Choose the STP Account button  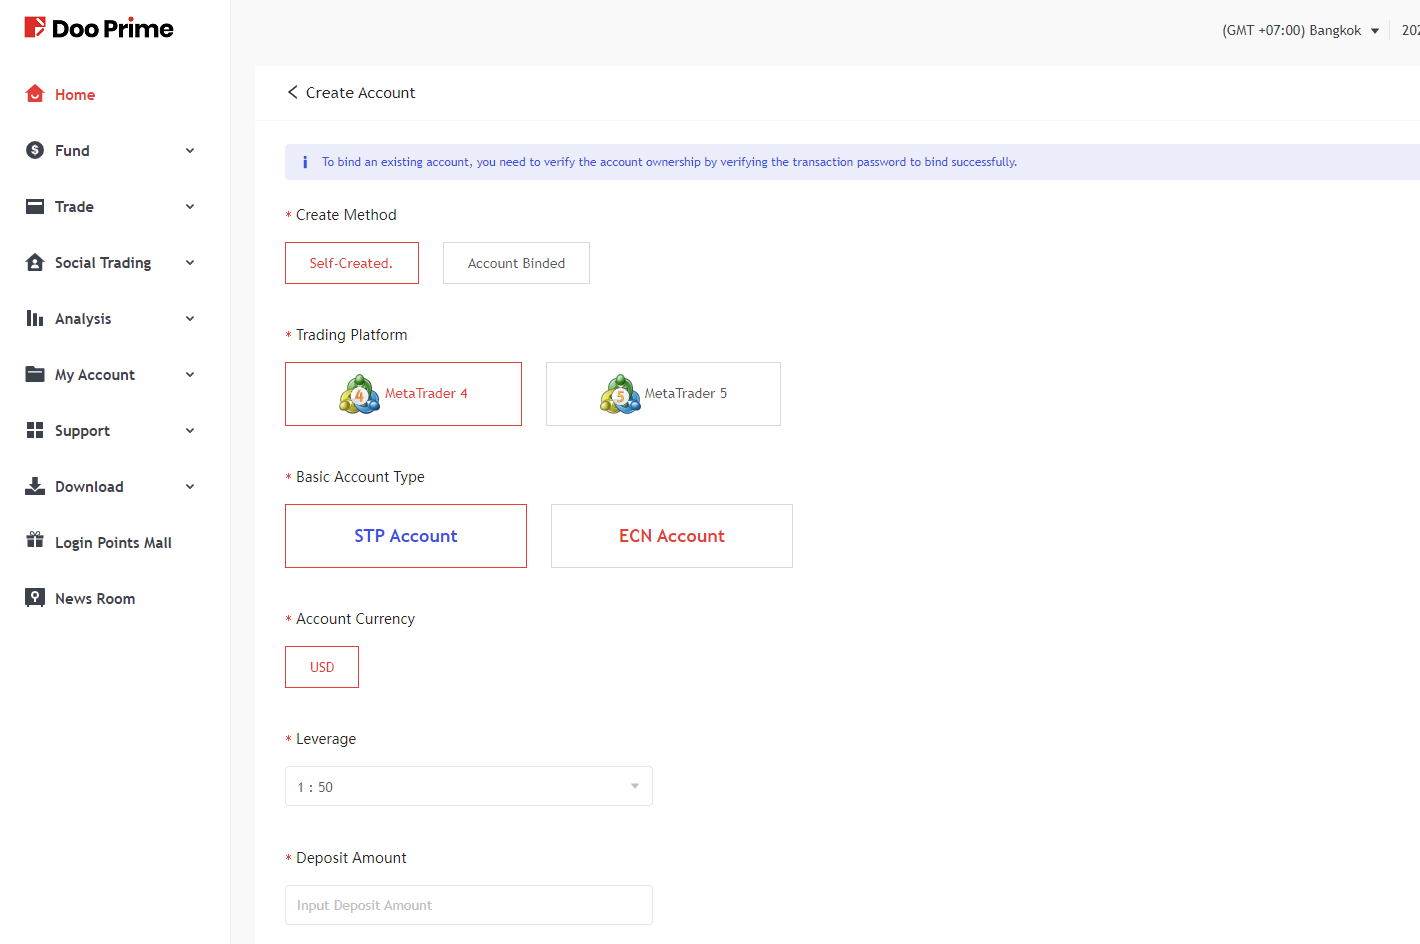[x=405, y=536]
